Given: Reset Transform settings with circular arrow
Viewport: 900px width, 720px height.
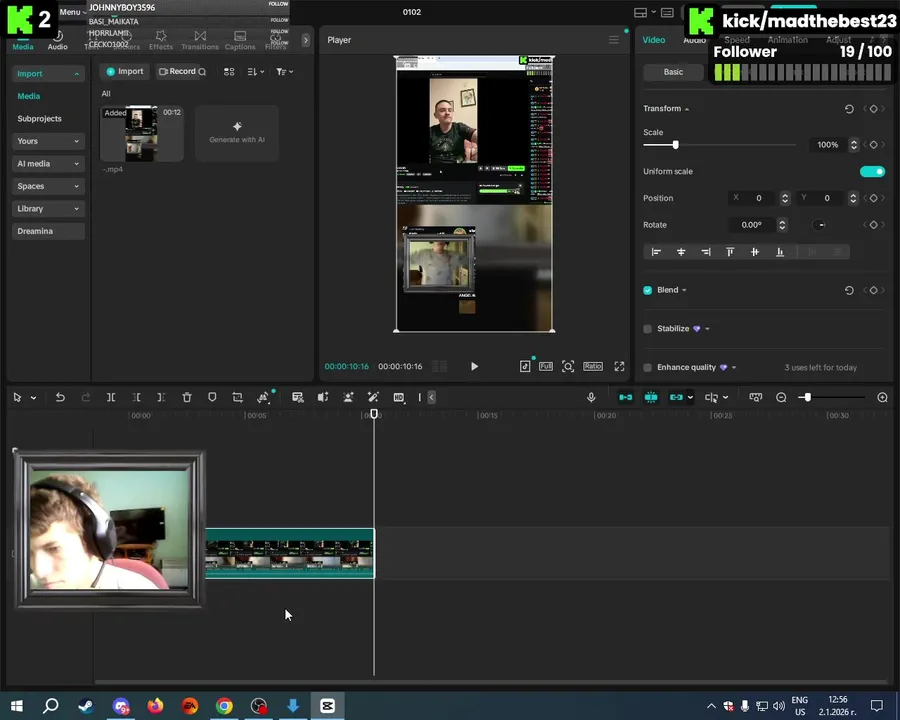Looking at the screenshot, I should [x=849, y=109].
